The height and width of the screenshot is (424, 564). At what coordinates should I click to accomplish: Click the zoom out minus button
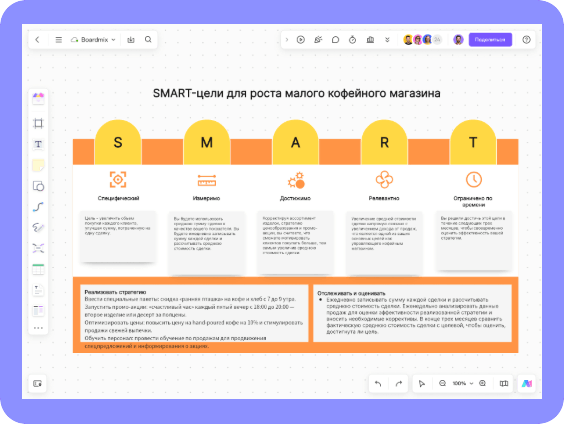[x=442, y=383]
